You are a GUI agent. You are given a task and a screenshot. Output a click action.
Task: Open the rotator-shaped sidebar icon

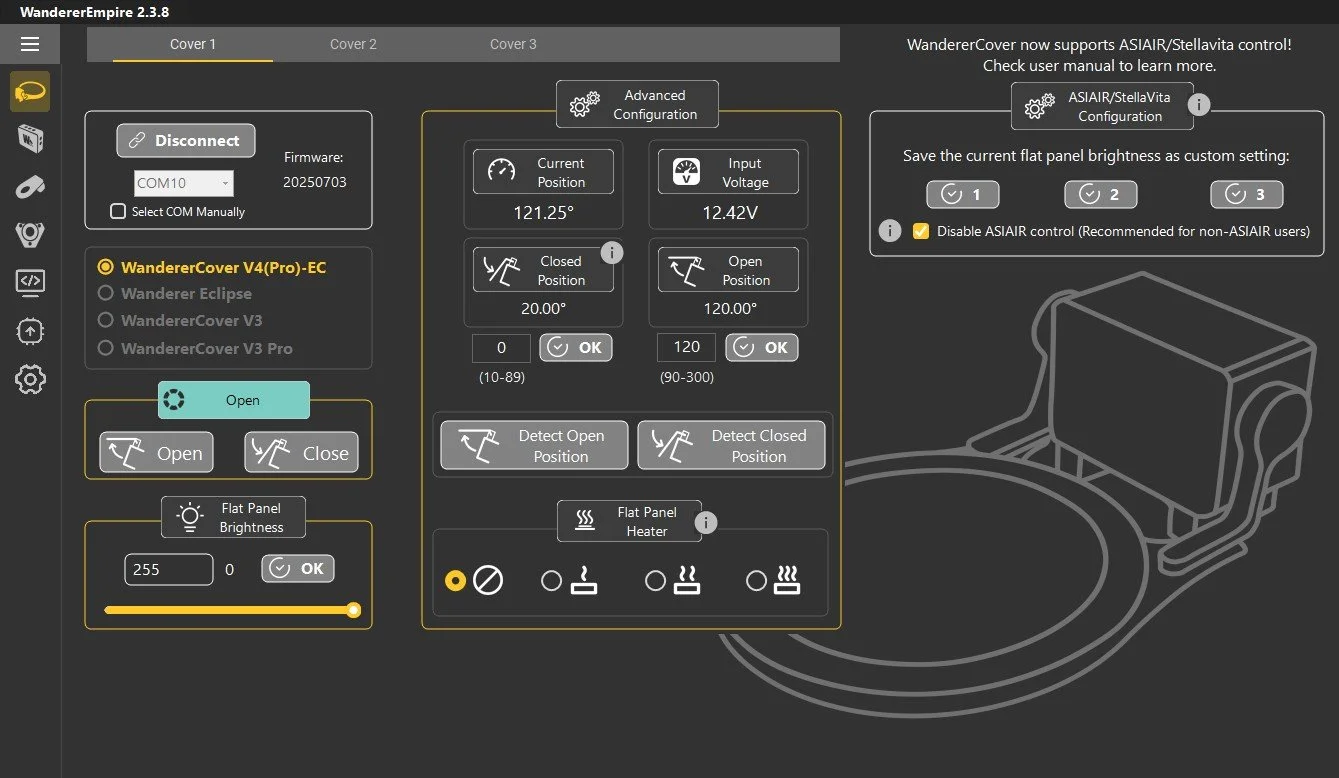tap(30, 187)
